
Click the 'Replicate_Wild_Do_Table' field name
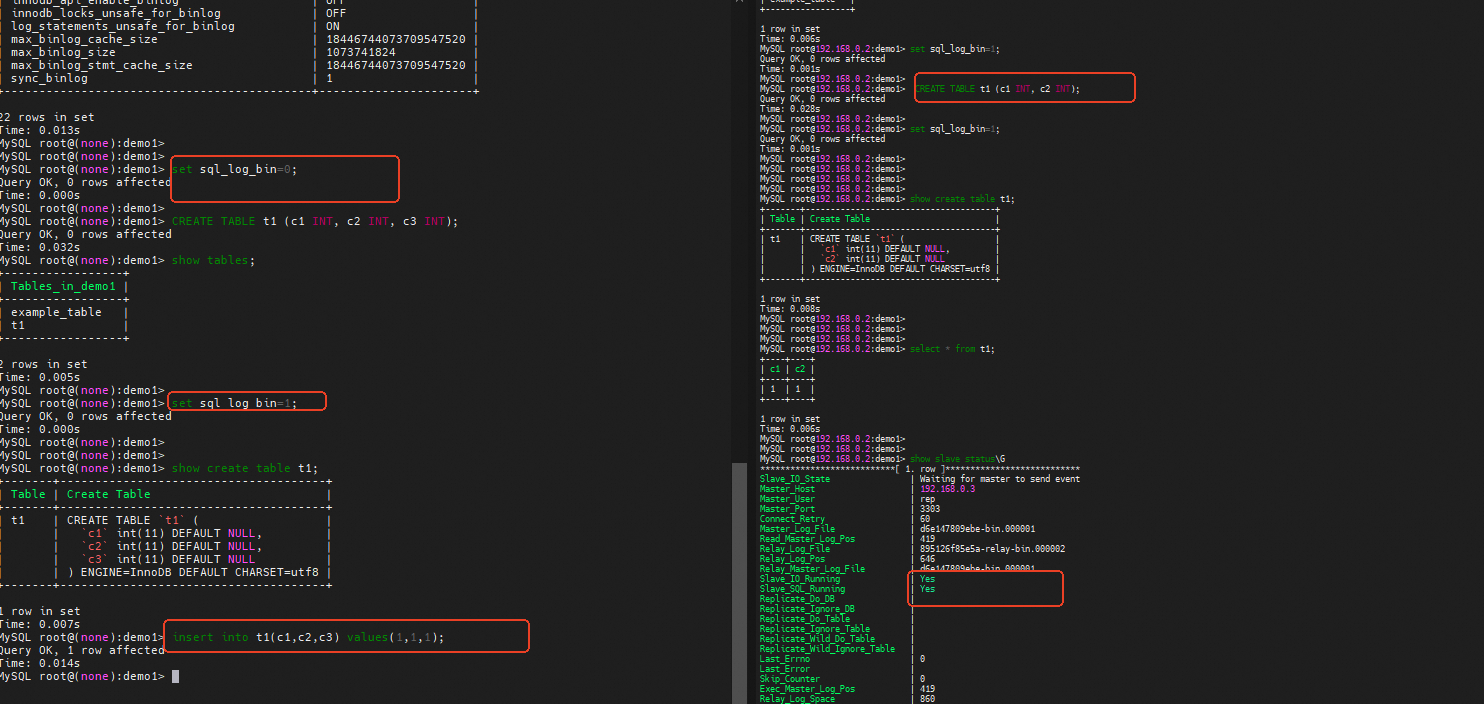coord(818,639)
